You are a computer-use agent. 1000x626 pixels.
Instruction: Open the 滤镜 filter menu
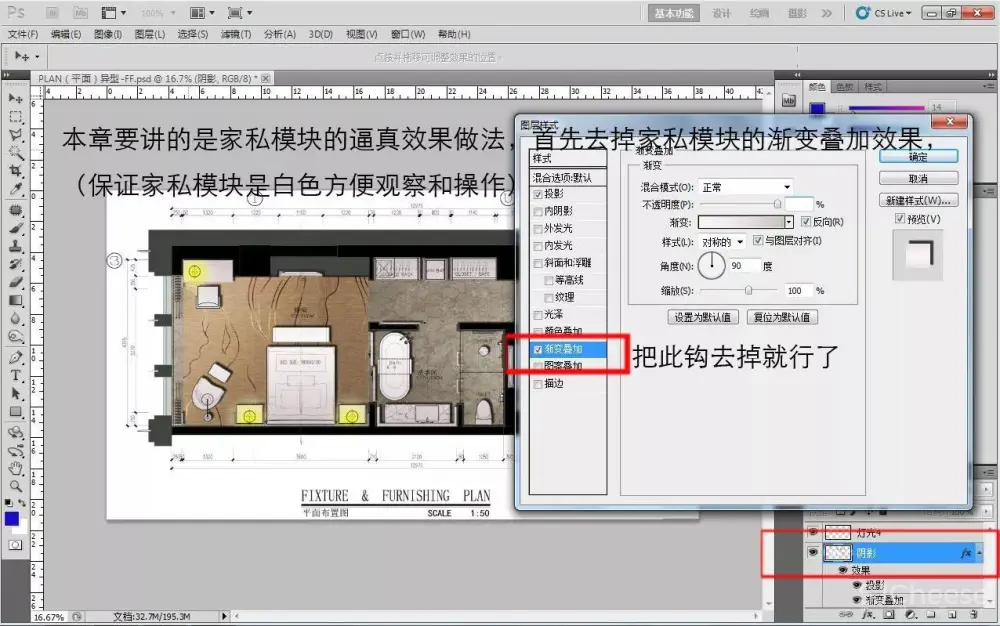click(236, 34)
